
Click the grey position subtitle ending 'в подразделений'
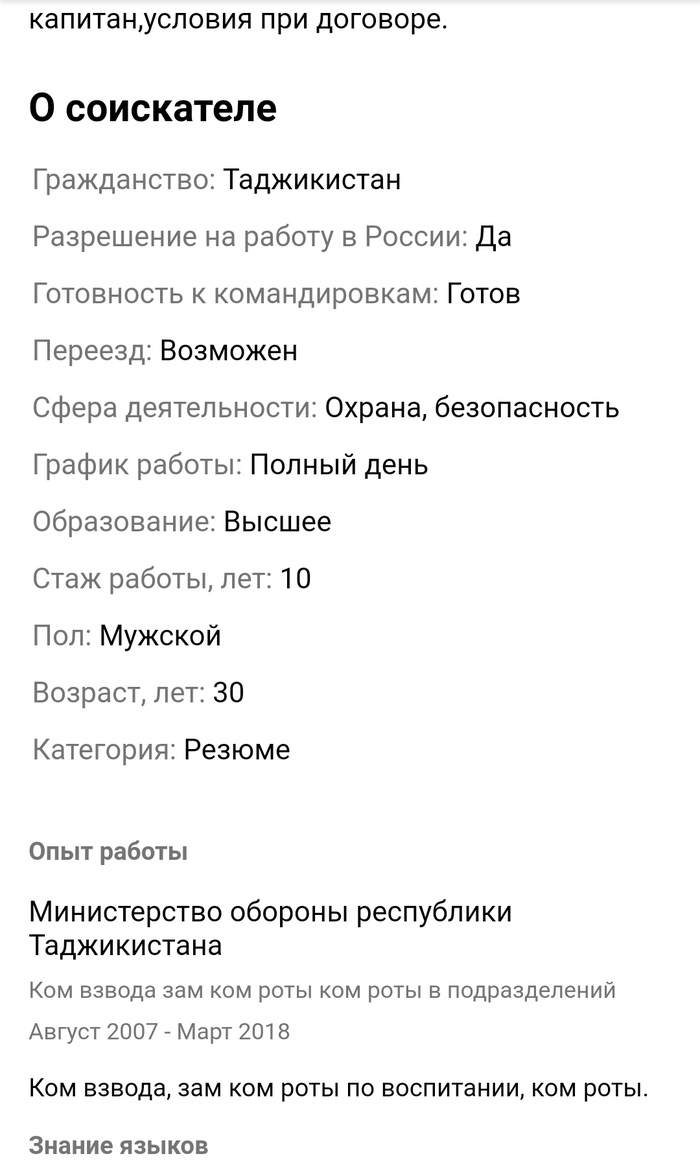tap(322, 991)
